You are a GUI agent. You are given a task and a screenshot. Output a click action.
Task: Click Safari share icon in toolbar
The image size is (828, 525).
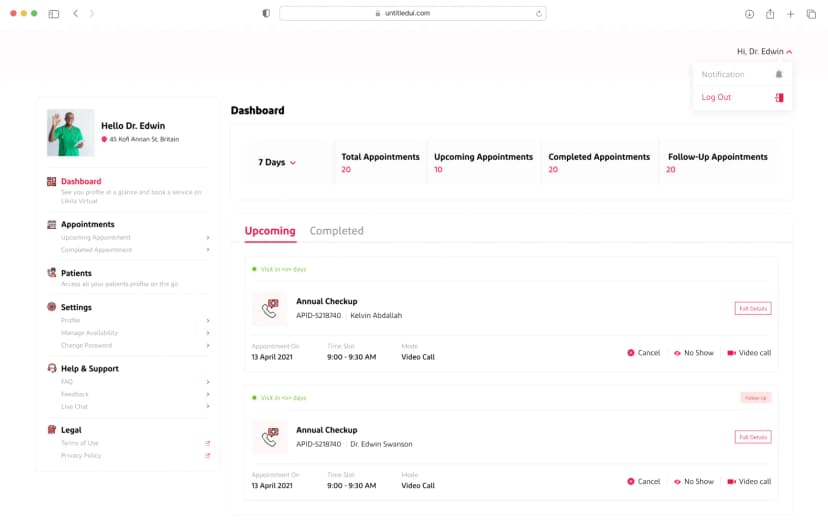tap(770, 14)
